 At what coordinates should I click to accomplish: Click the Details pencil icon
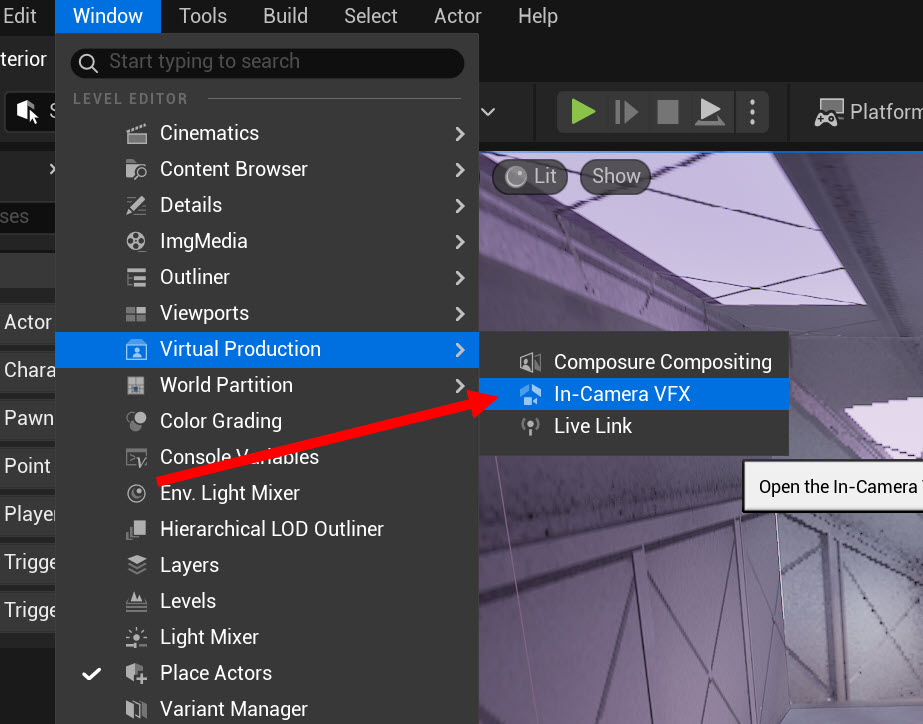coord(137,205)
